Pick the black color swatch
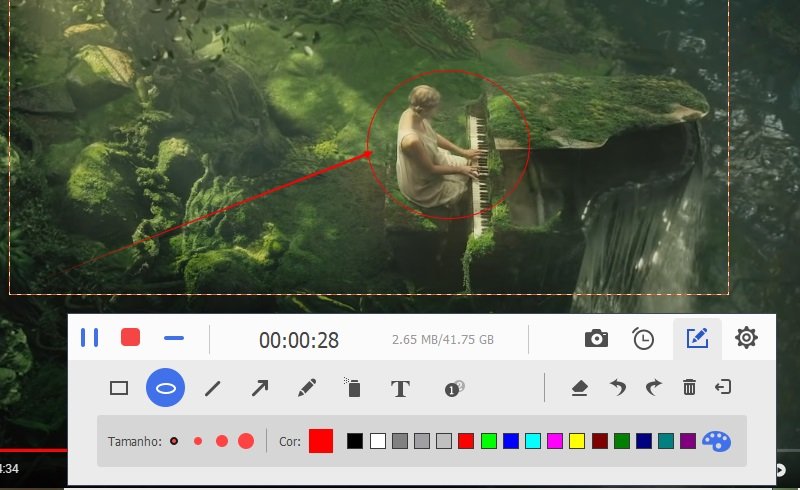 [355, 441]
